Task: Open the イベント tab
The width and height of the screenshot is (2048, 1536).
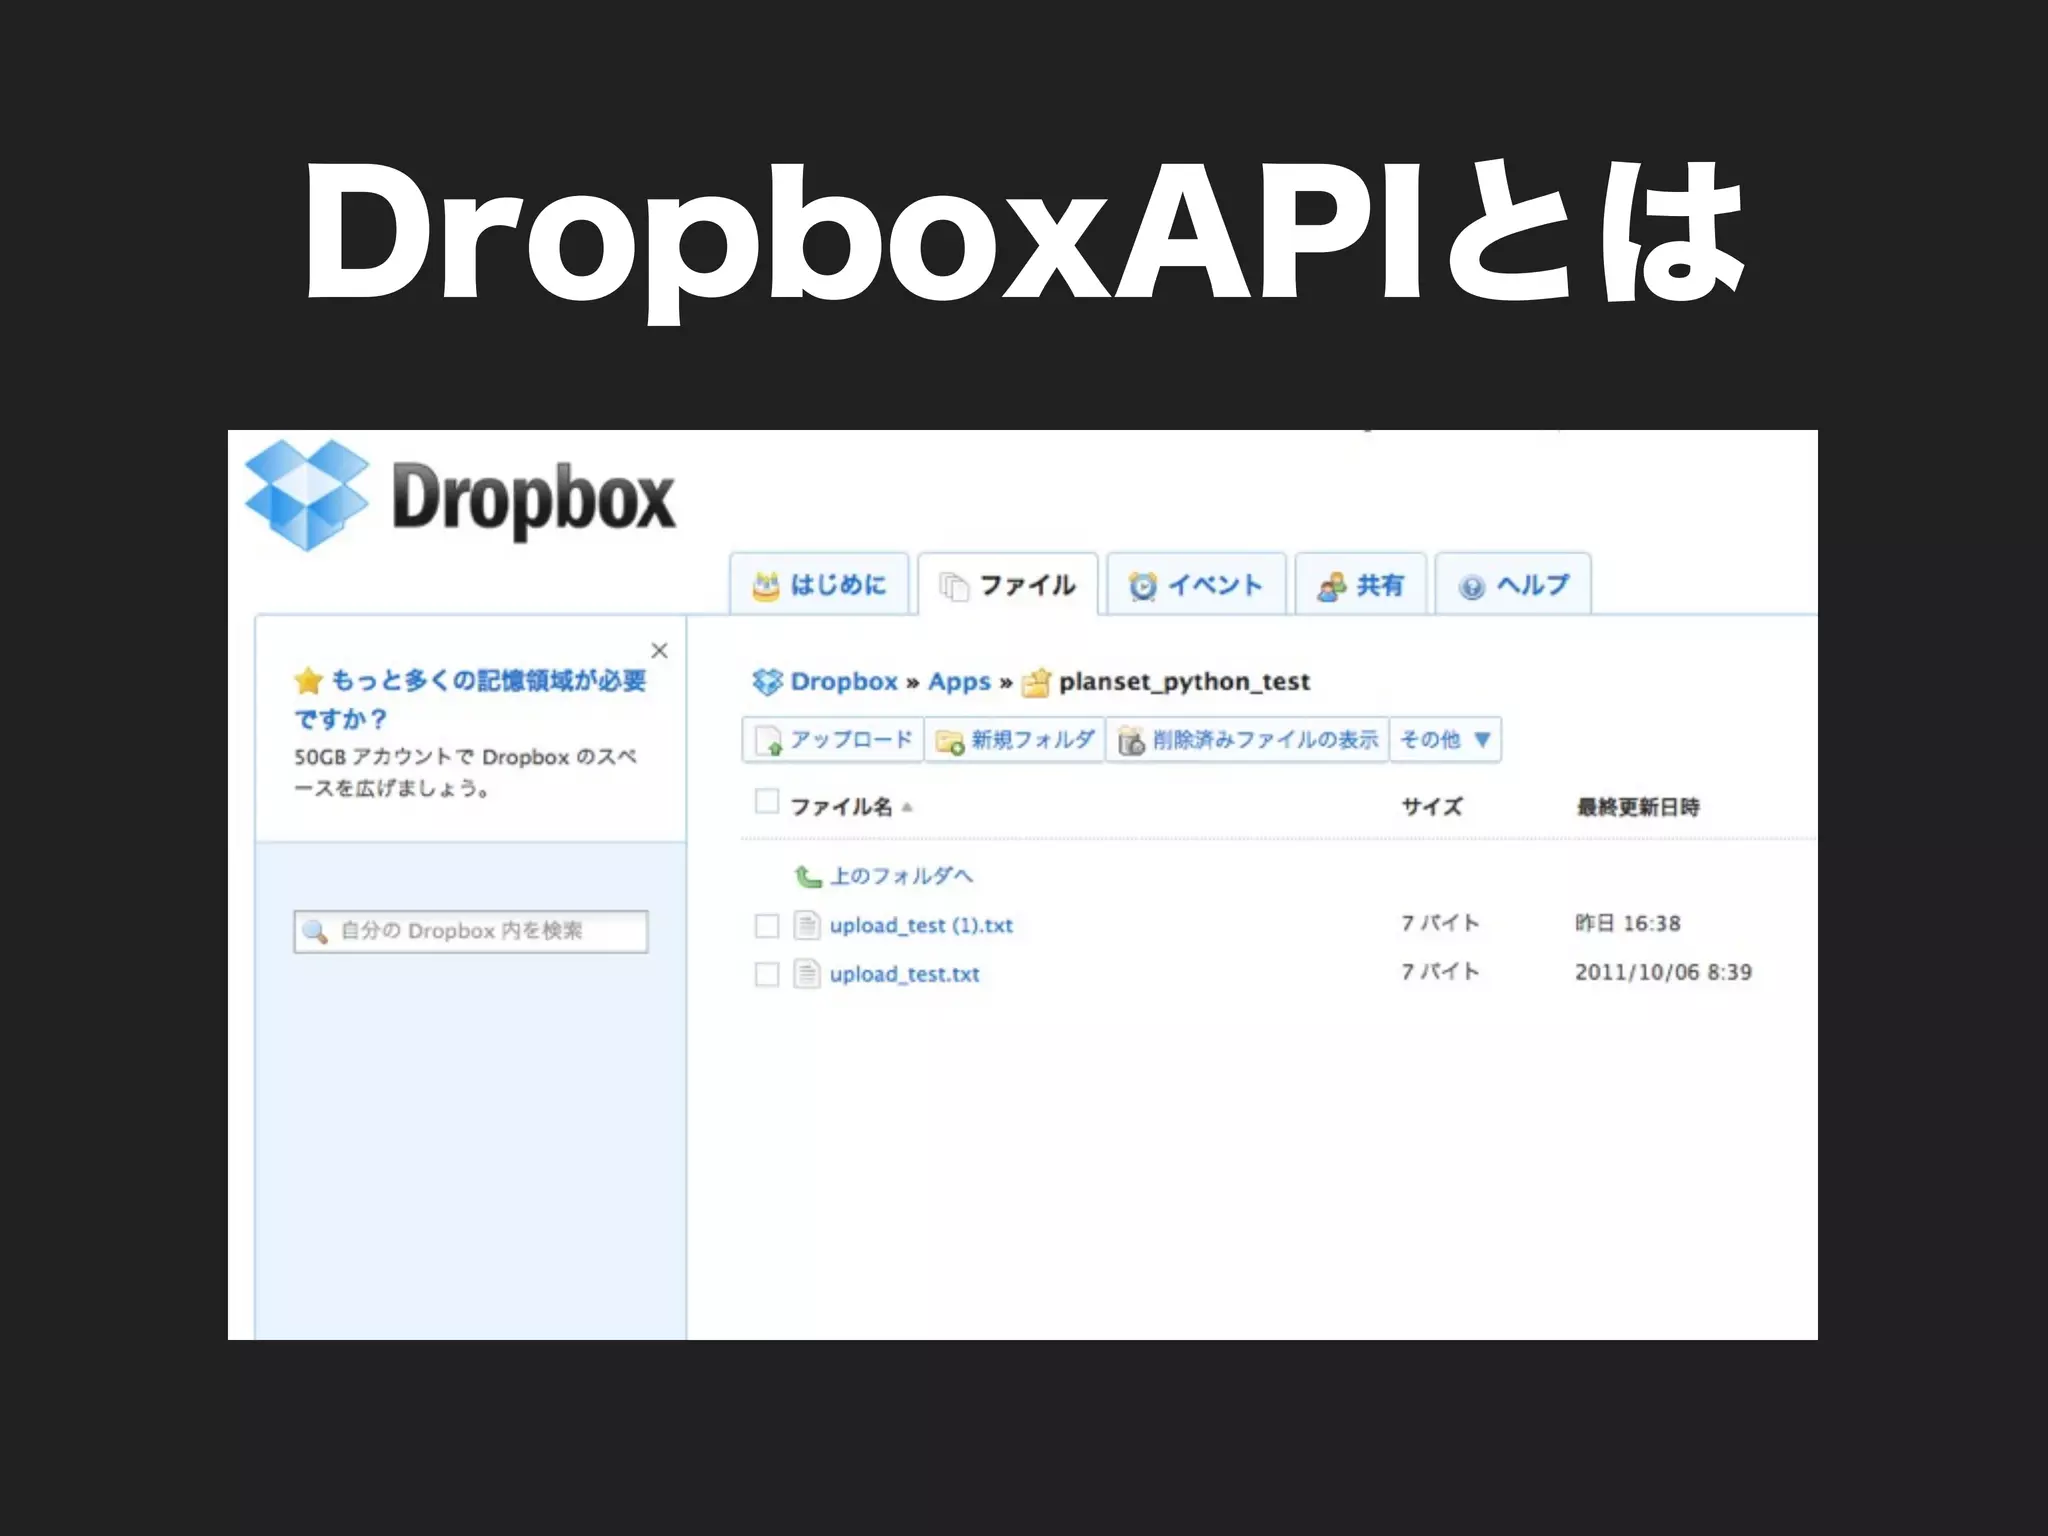Action: pyautogui.click(x=1196, y=584)
